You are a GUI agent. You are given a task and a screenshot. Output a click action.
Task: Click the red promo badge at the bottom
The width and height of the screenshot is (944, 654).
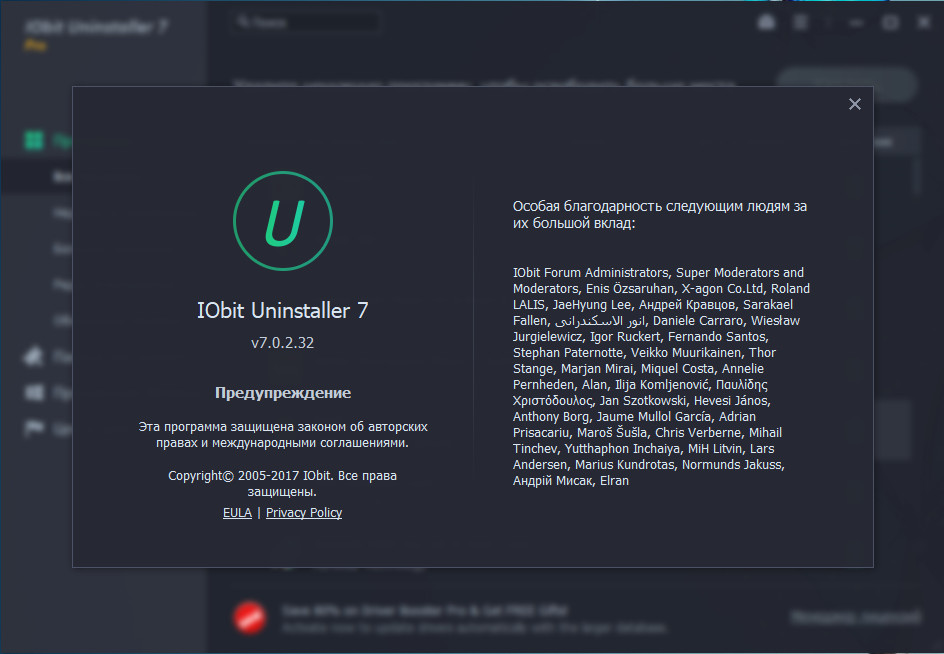click(249, 617)
